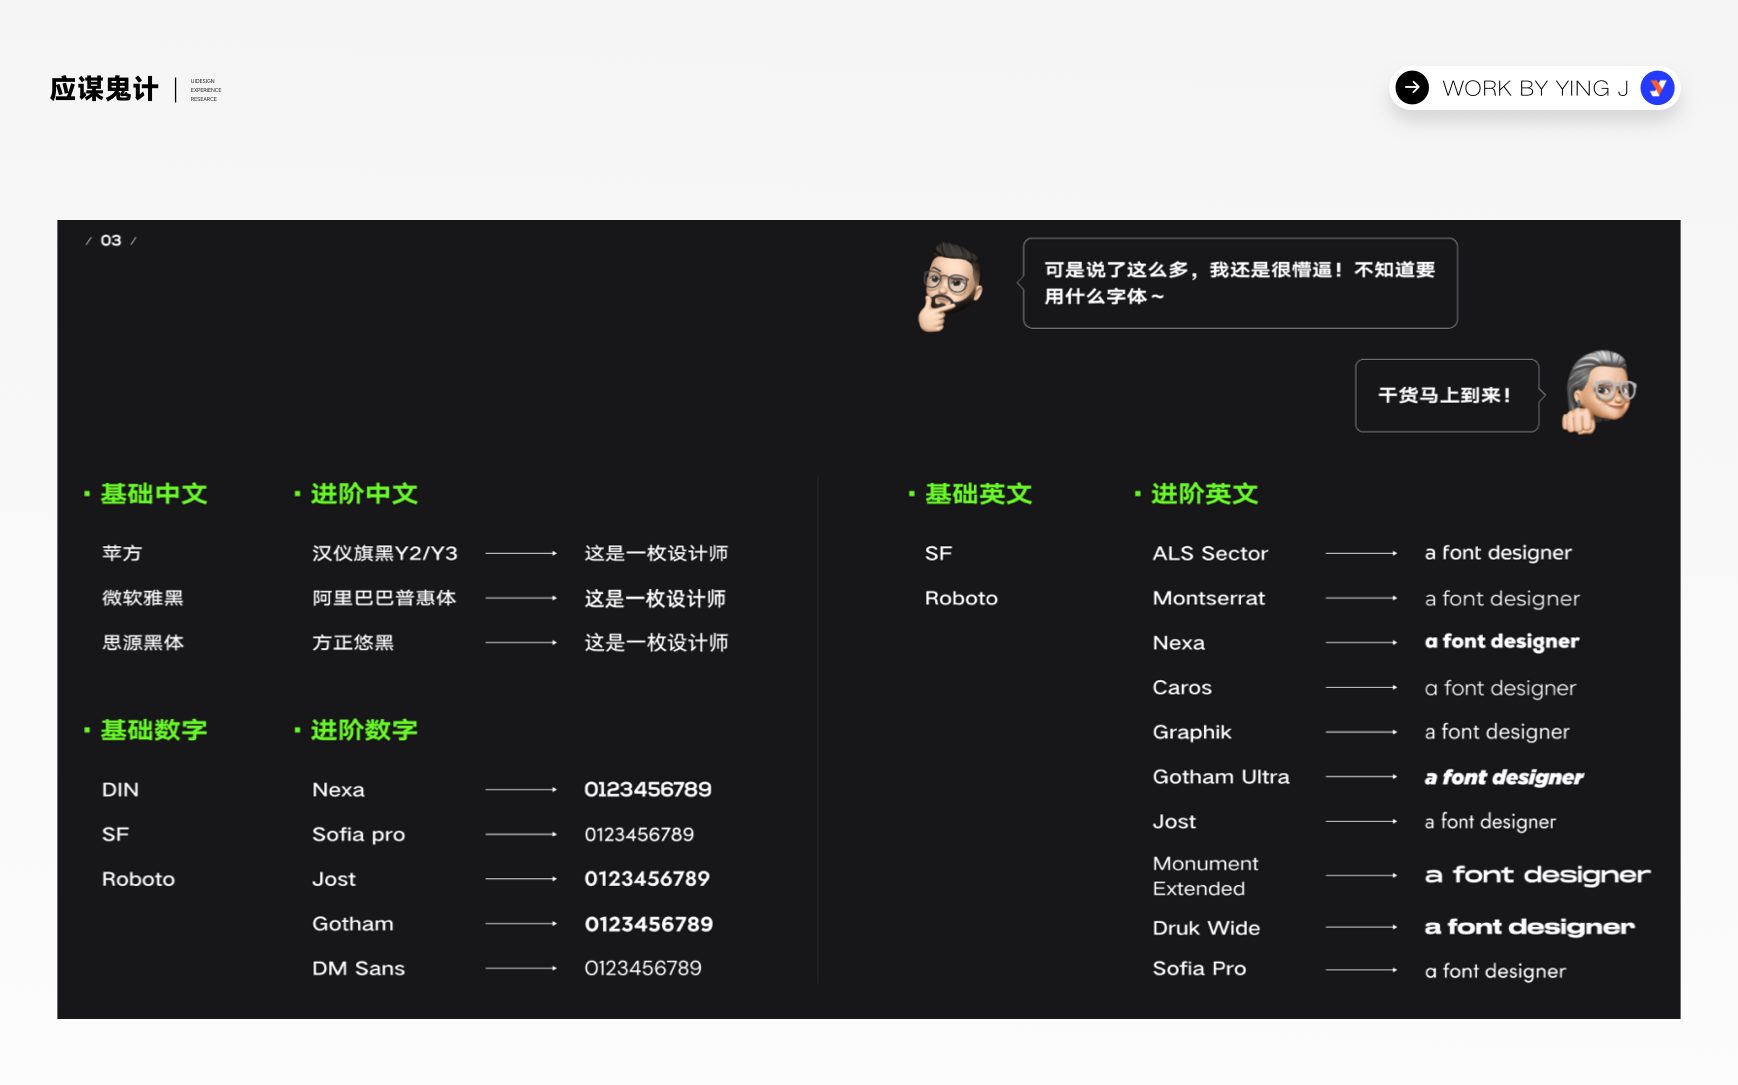Click the 干货马上到来 speech bubble
This screenshot has height=1085, width=1738.
click(x=1447, y=395)
